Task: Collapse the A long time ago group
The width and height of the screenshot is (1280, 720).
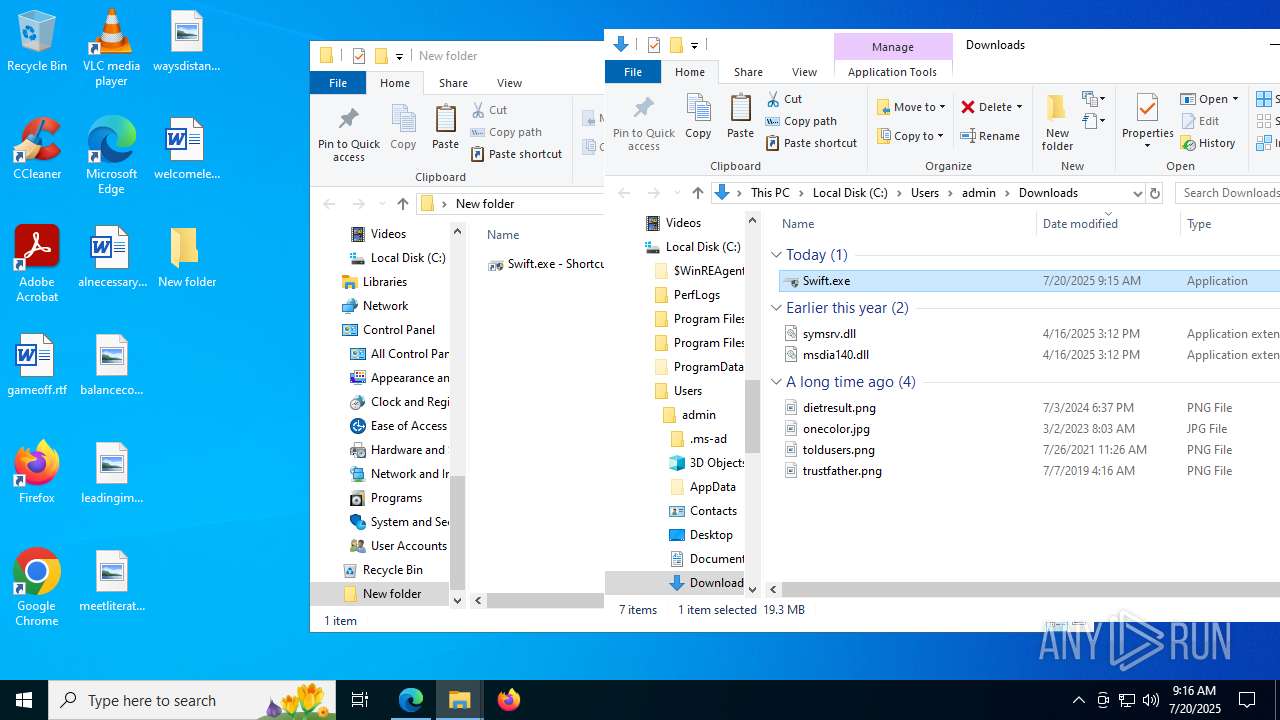Action: click(776, 382)
